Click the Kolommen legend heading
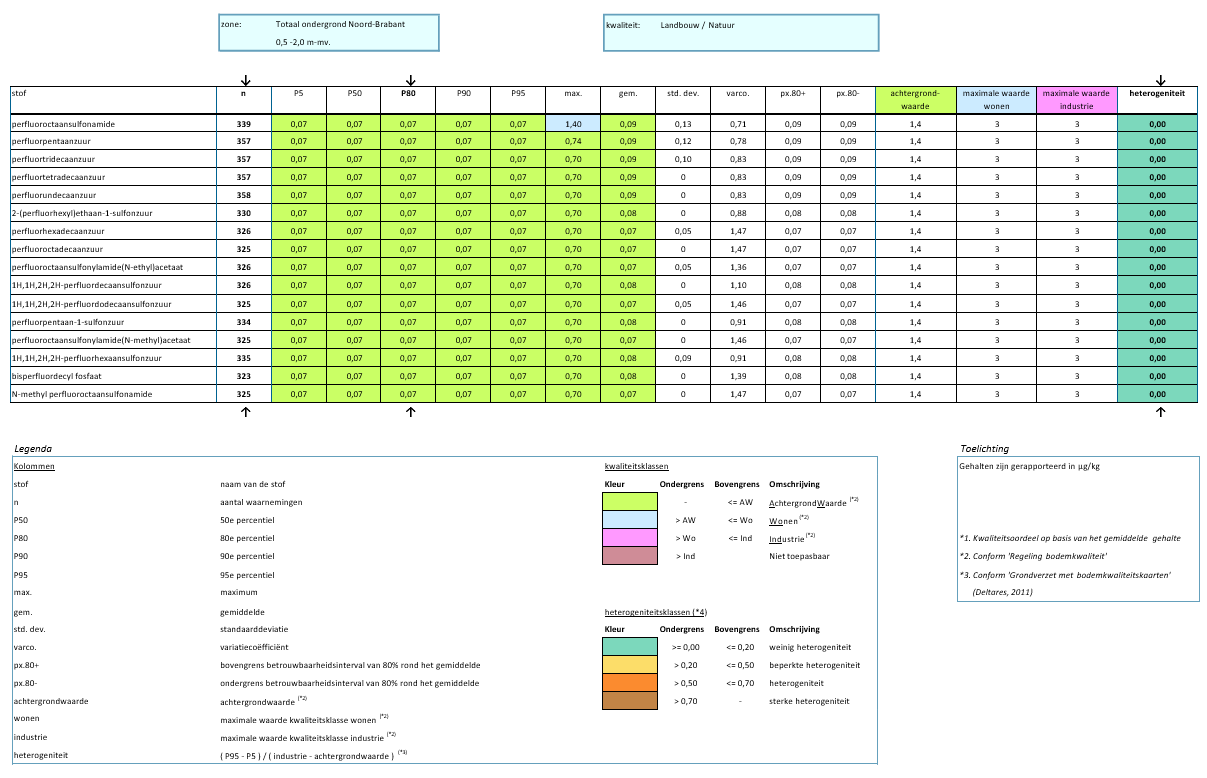 (34, 466)
